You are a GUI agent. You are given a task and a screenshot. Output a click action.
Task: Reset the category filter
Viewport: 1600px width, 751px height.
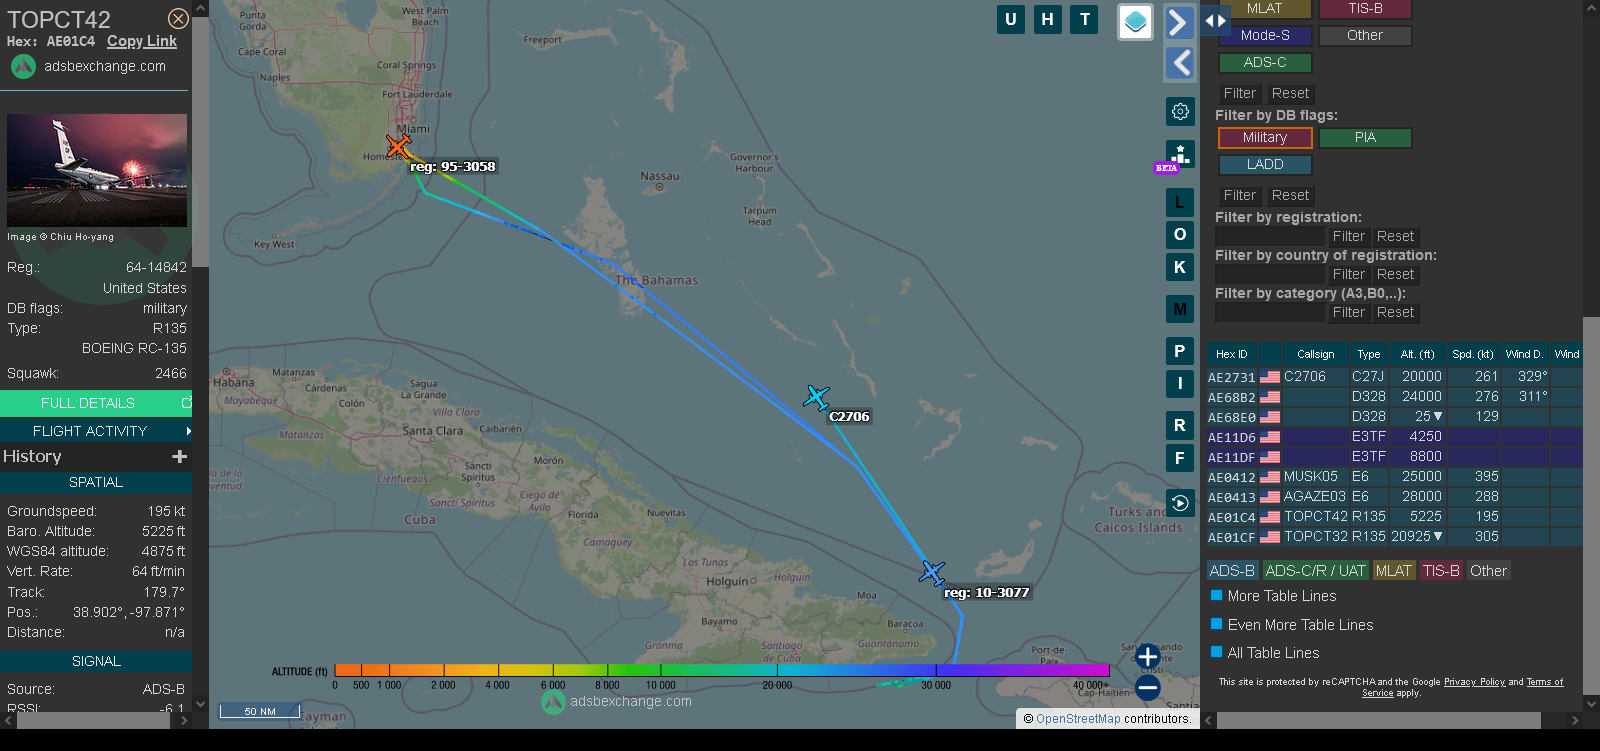1395,312
